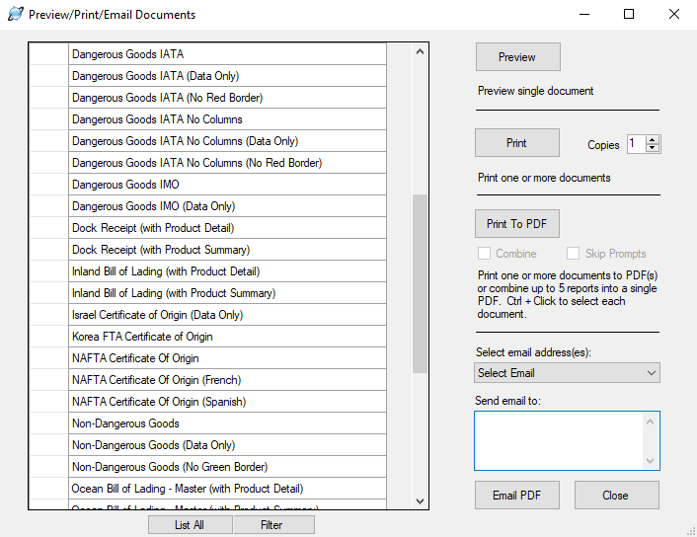Image resolution: width=697 pixels, height=537 pixels.
Task: Click inside the Send email to text box
Action: (x=559, y=441)
